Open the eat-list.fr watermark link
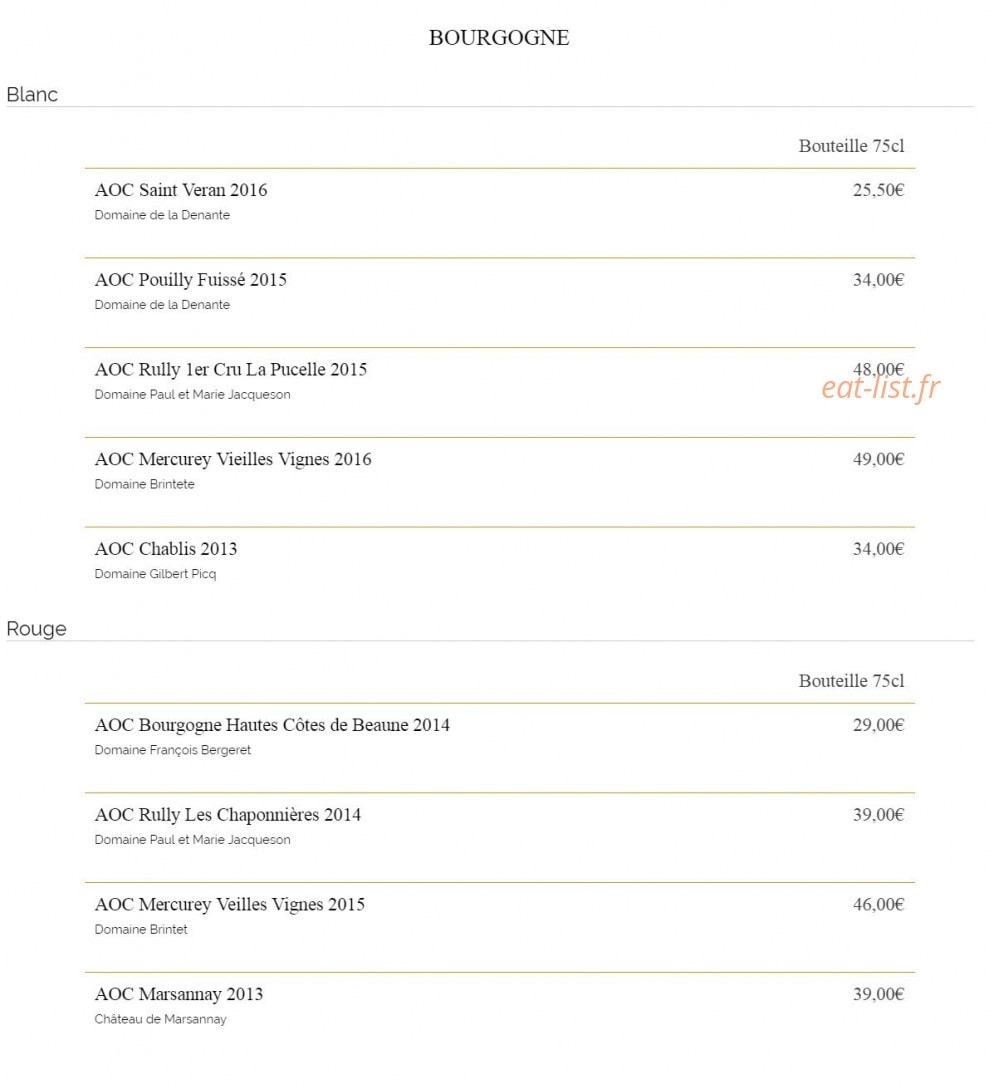Image resolution: width=989 pixels, height=1089 pixels. [881, 388]
